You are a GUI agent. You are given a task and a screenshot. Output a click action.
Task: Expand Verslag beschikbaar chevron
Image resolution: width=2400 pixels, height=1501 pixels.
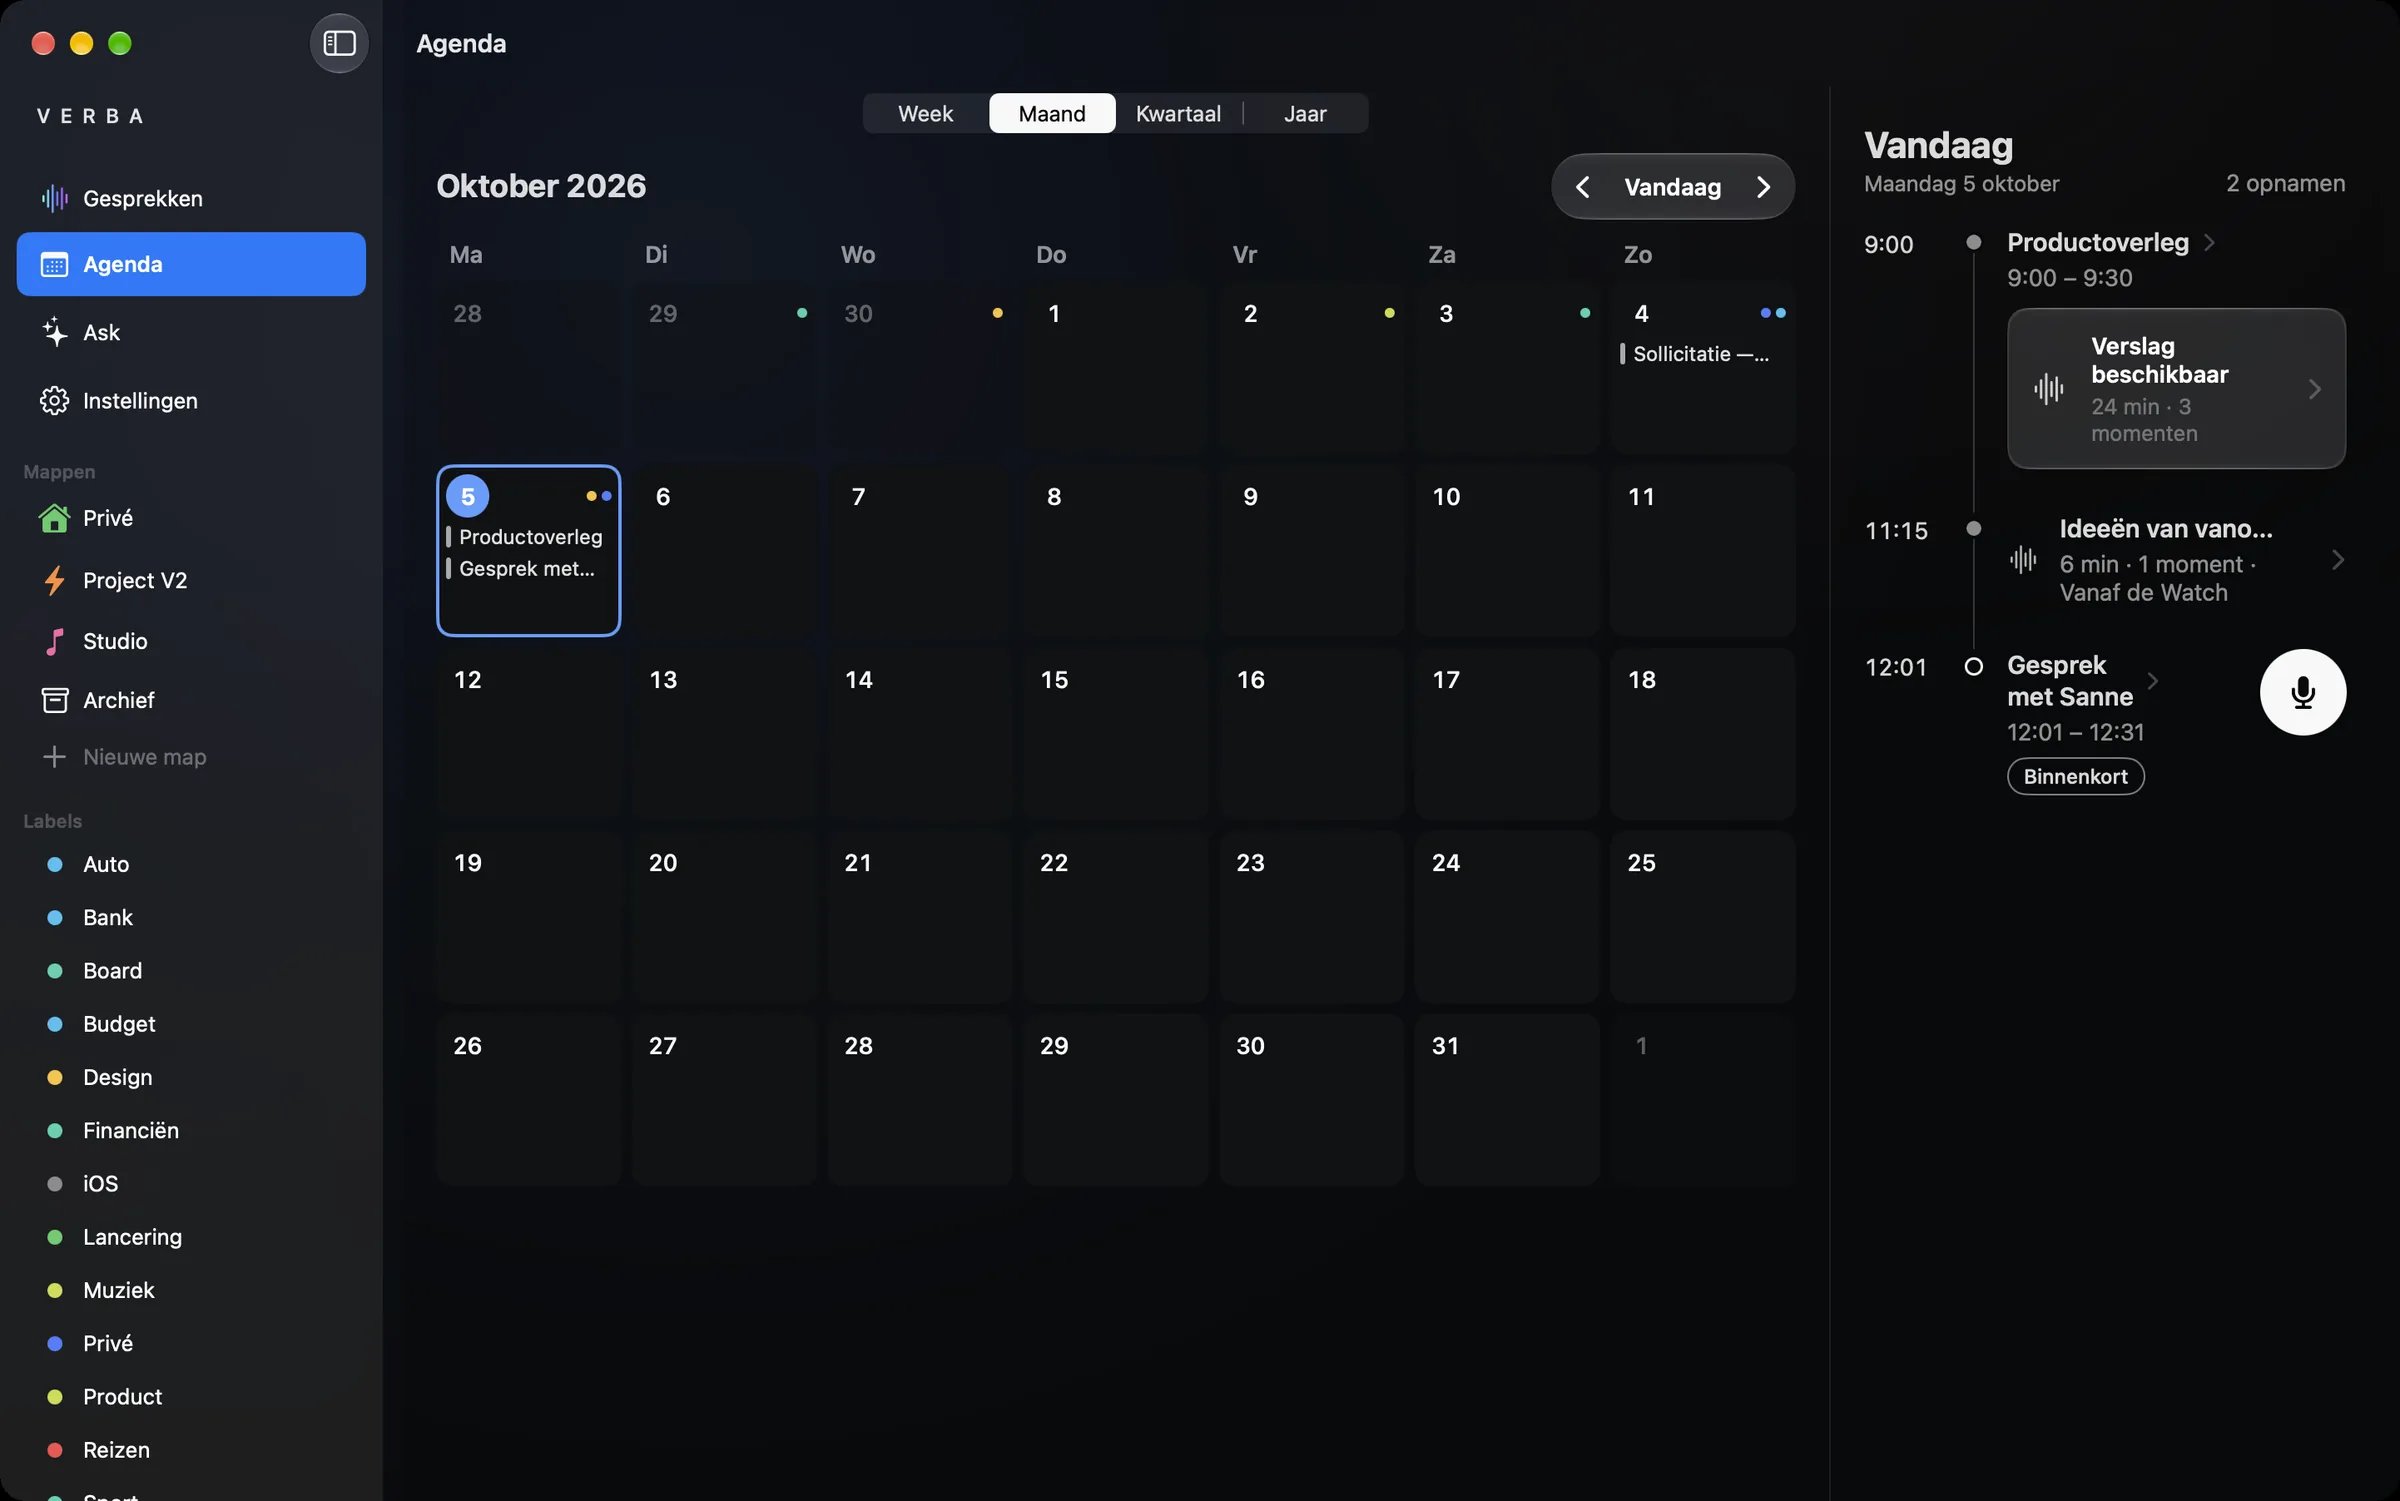[x=2314, y=388]
